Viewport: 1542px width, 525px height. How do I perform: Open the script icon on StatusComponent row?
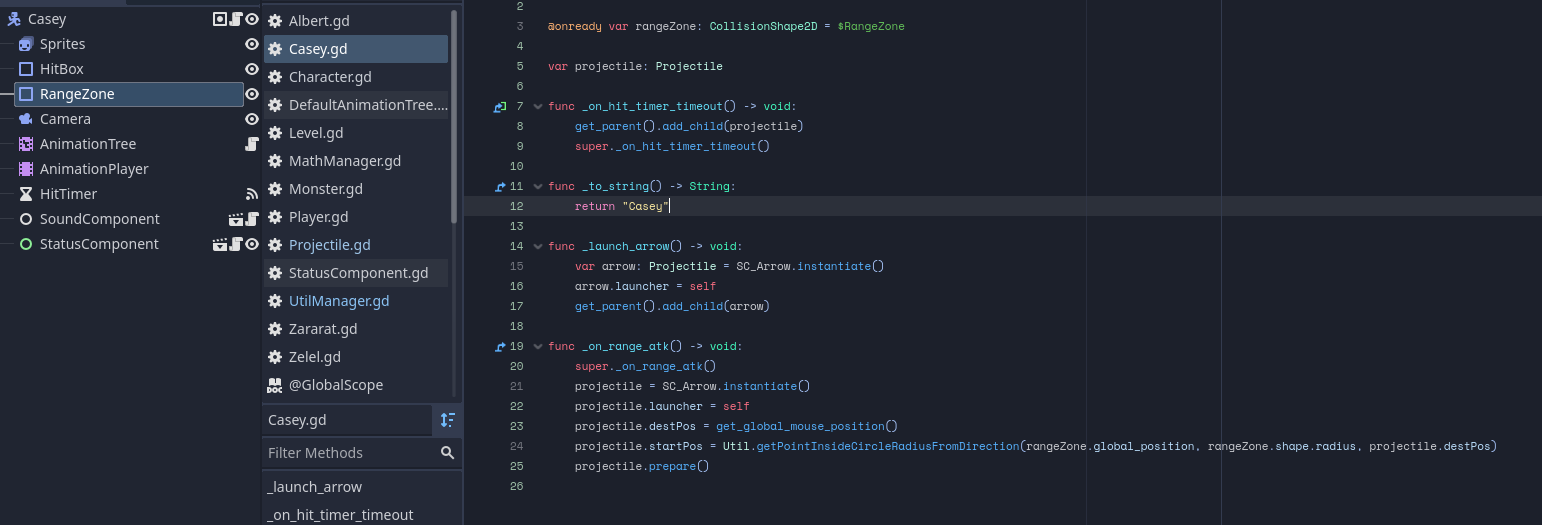(x=236, y=244)
